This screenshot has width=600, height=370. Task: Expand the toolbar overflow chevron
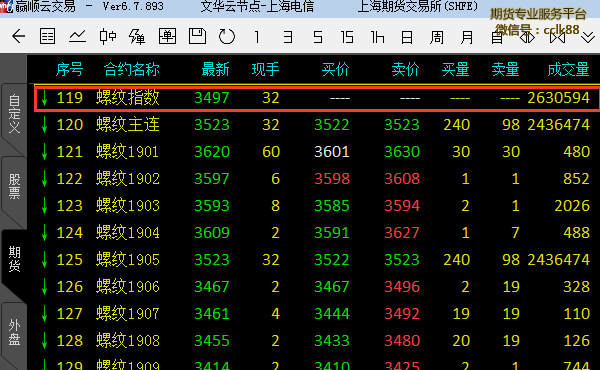pos(588,37)
